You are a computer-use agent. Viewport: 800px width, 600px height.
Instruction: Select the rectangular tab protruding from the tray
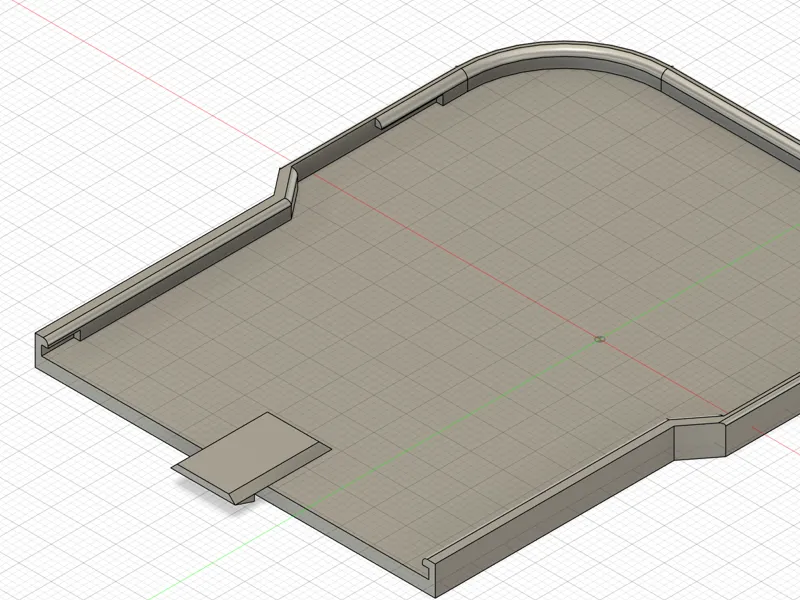tap(251, 458)
